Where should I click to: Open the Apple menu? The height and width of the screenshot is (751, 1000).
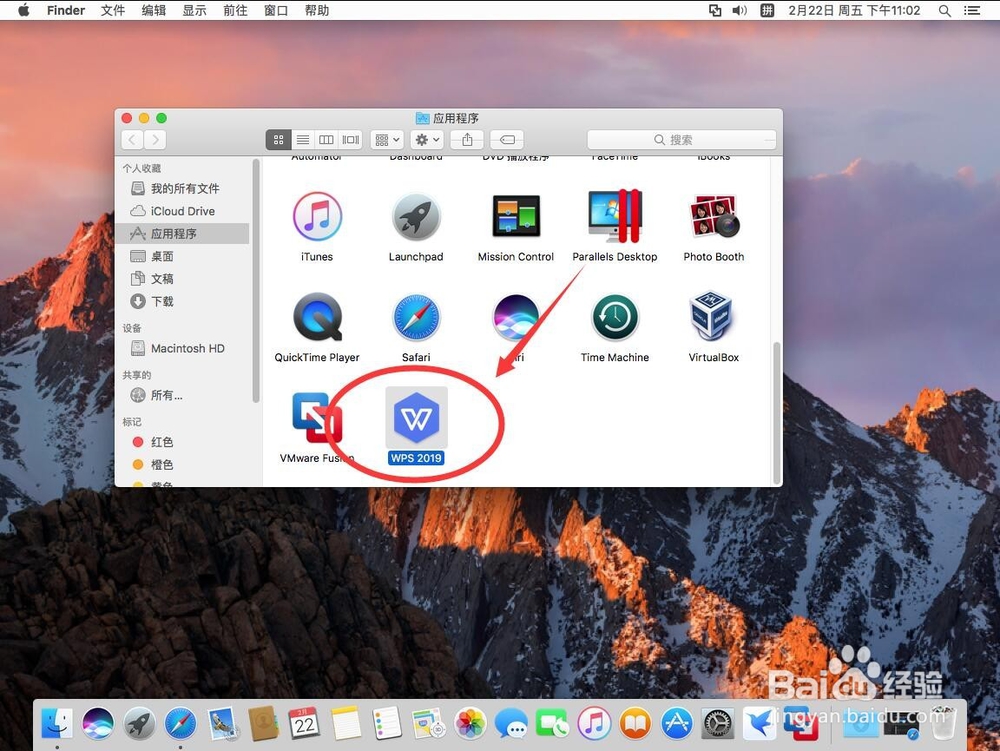(24, 10)
